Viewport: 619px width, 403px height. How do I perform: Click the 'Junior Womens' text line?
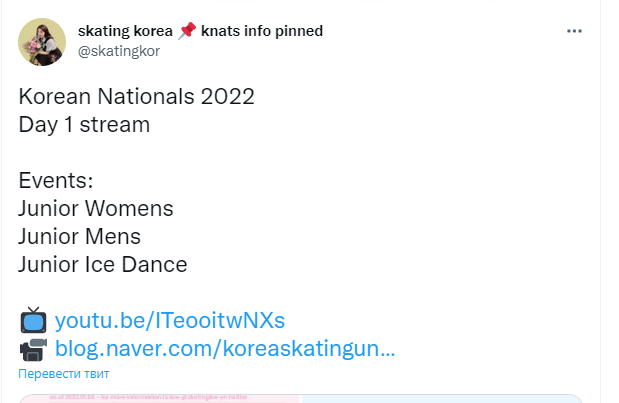tap(96, 209)
